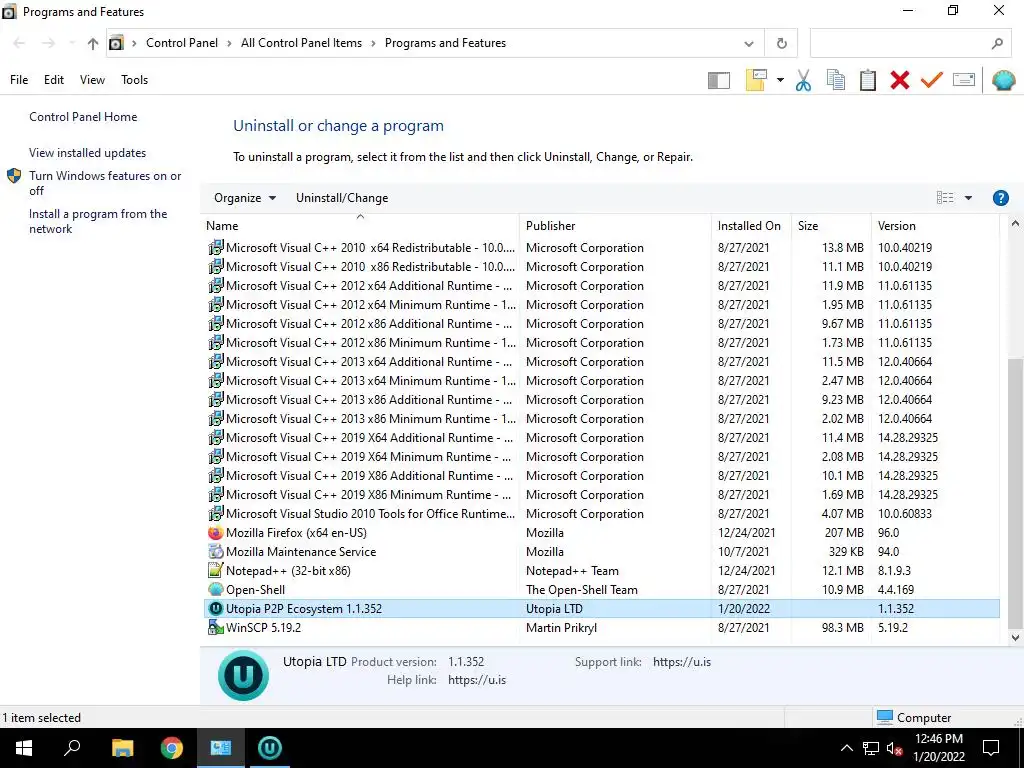Click the Cut scissors icon
This screenshot has width=1024, height=768.
click(x=803, y=80)
